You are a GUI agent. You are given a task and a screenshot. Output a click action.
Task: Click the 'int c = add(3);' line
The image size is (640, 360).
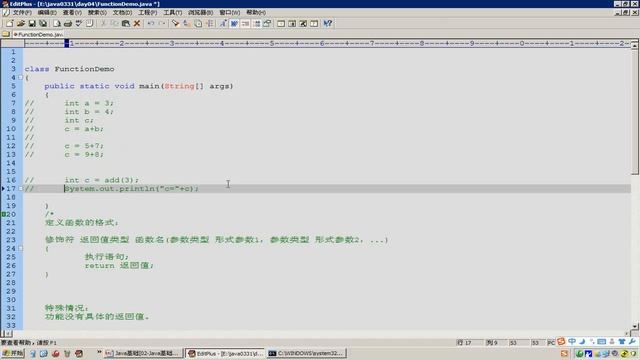[102, 180]
